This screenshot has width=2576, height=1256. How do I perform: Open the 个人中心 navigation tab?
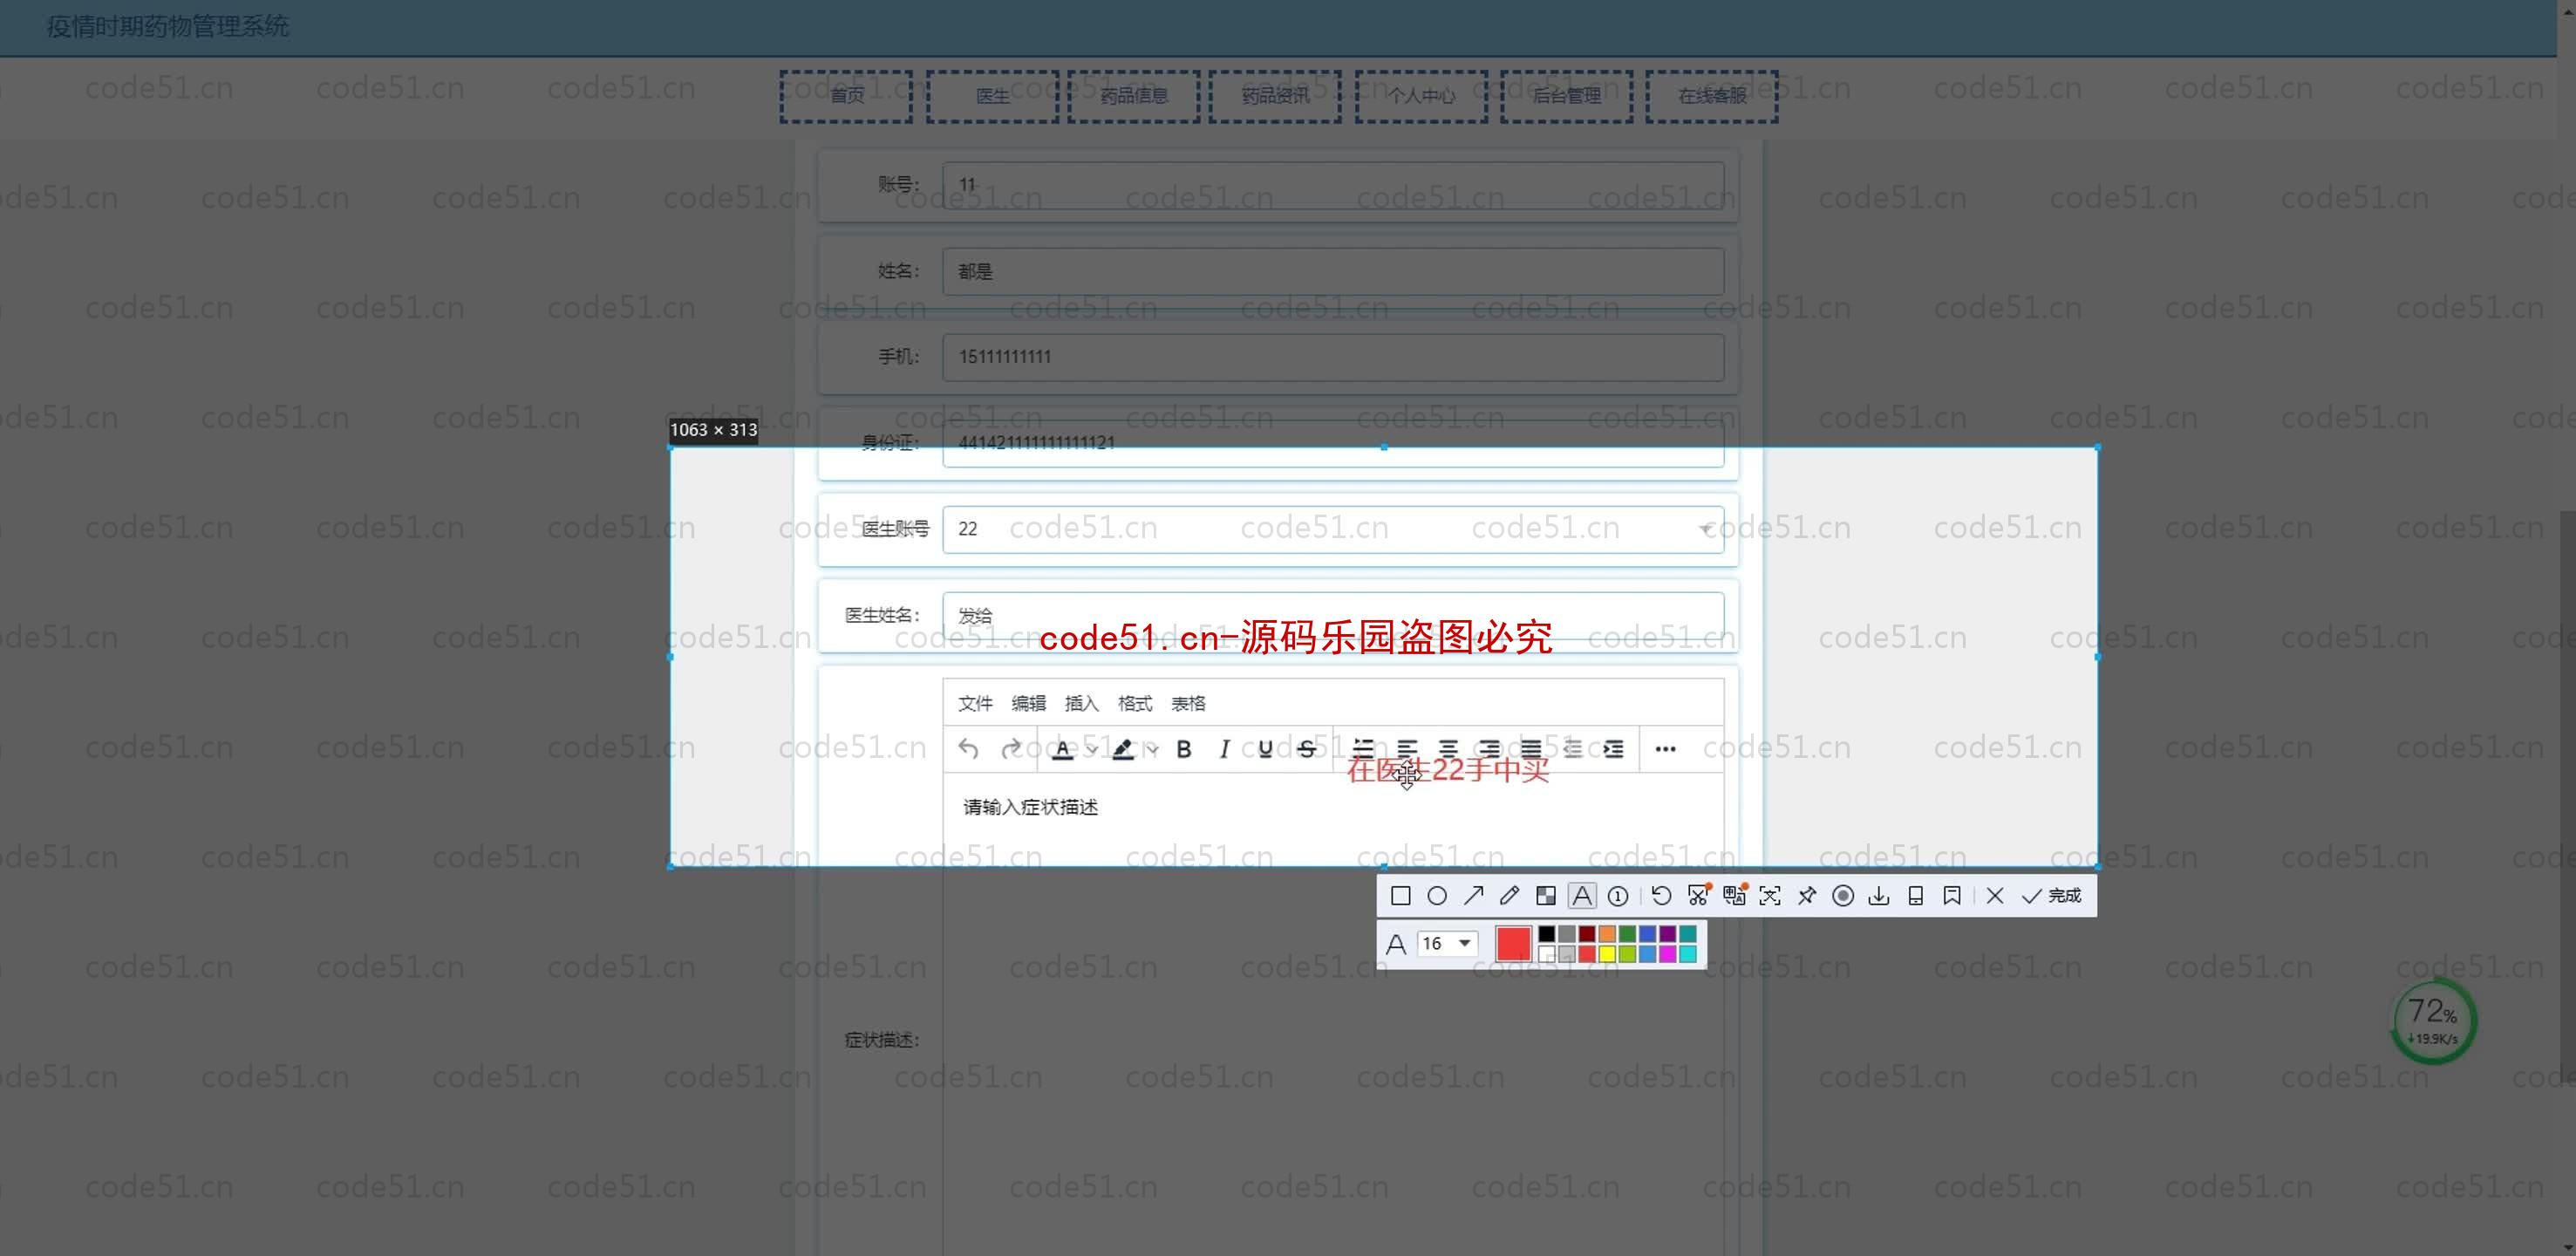point(1421,96)
